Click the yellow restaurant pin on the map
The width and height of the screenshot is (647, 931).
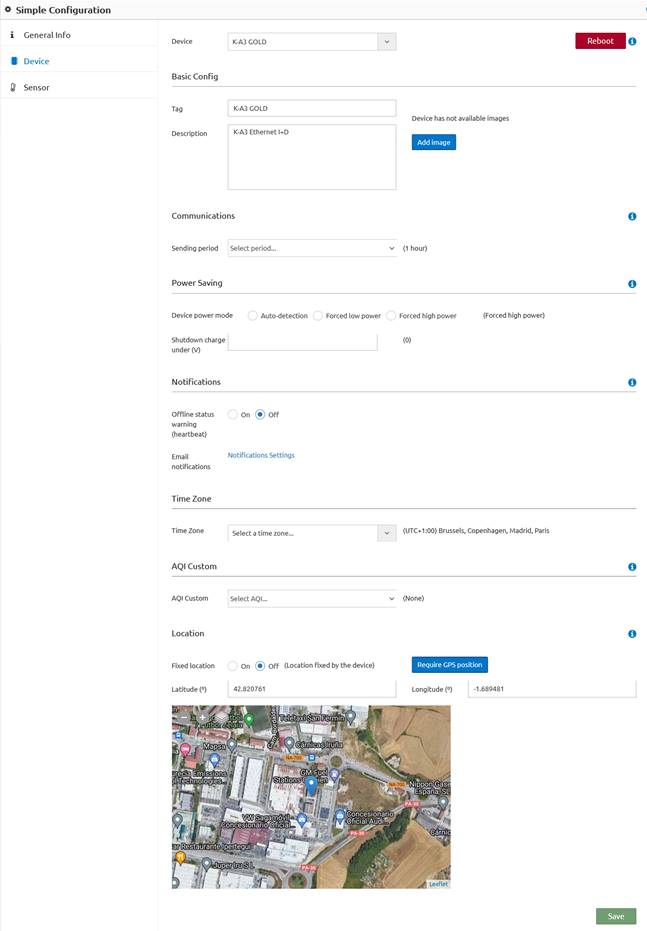(x=180, y=857)
